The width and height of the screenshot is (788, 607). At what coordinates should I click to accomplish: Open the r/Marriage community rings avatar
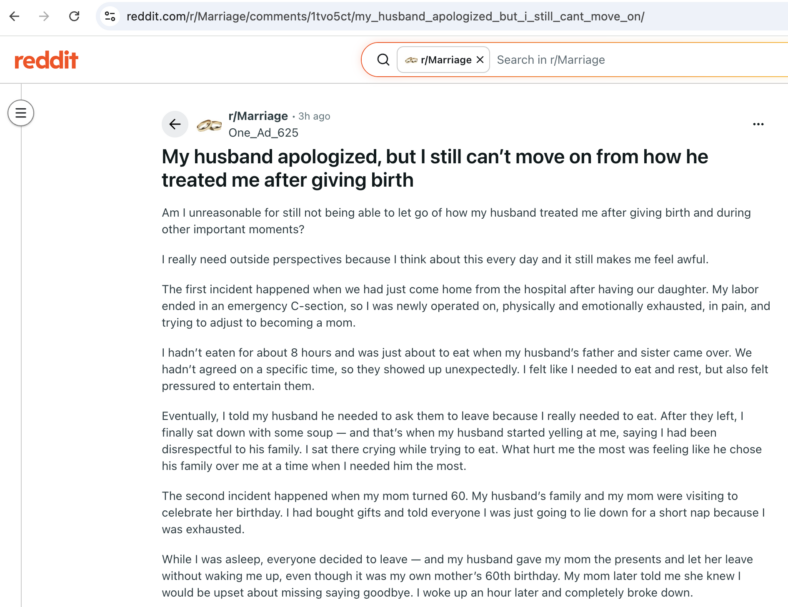pos(209,125)
